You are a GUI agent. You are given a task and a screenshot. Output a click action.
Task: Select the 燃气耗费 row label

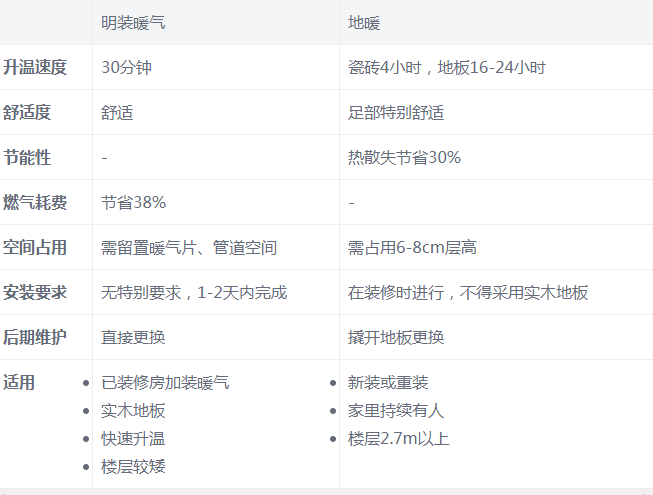[35, 202]
